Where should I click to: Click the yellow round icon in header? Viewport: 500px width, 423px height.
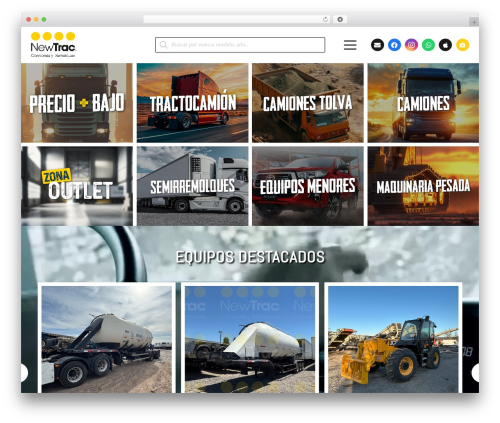point(462,45)
